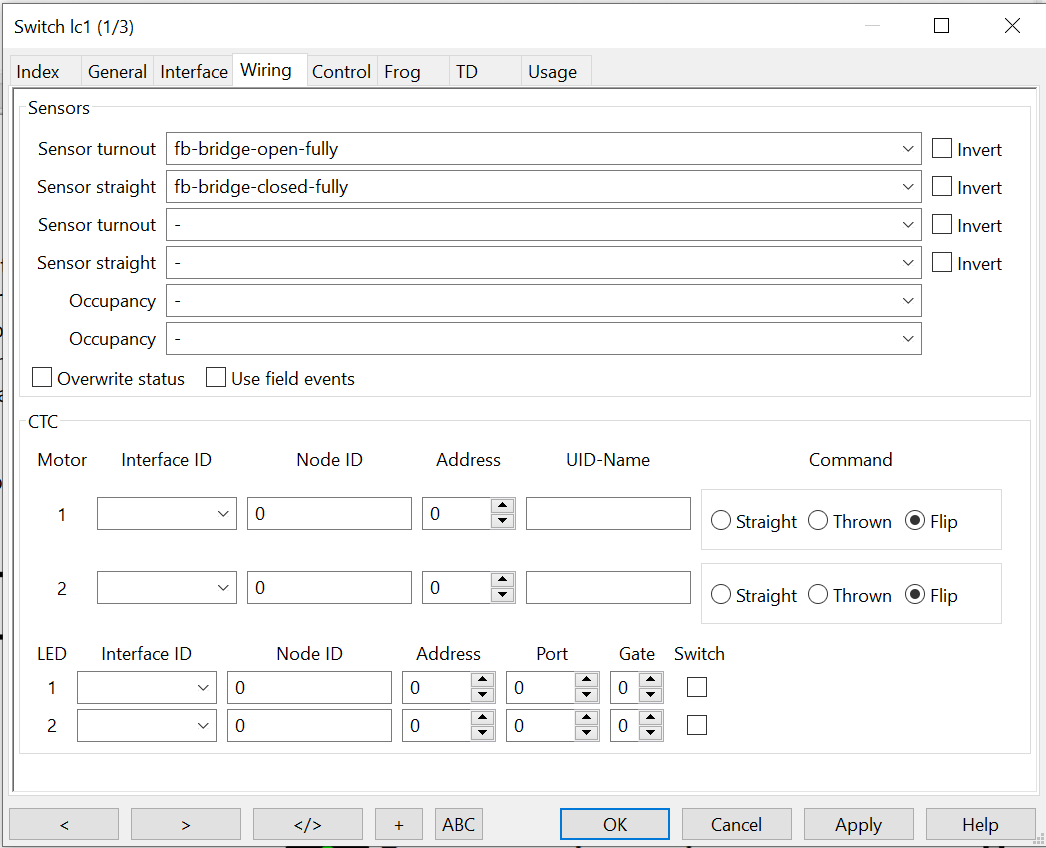Click the Apply button
This screenshot has height=848, width=1046.
[858, 823]
